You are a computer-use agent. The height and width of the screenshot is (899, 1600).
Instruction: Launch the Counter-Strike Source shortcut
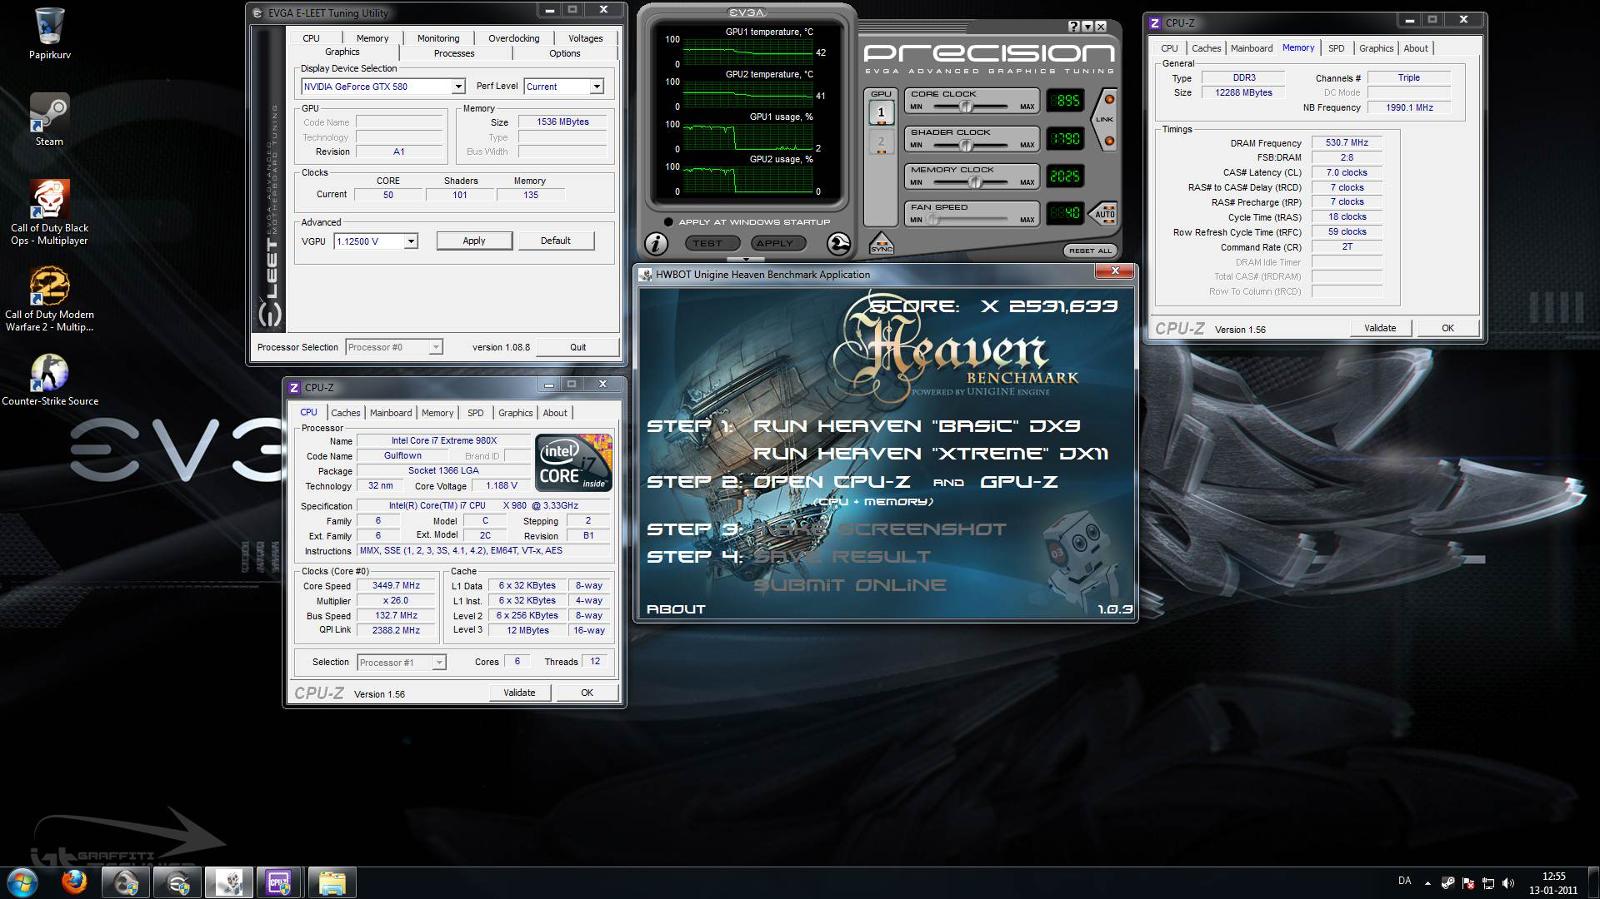49,378
